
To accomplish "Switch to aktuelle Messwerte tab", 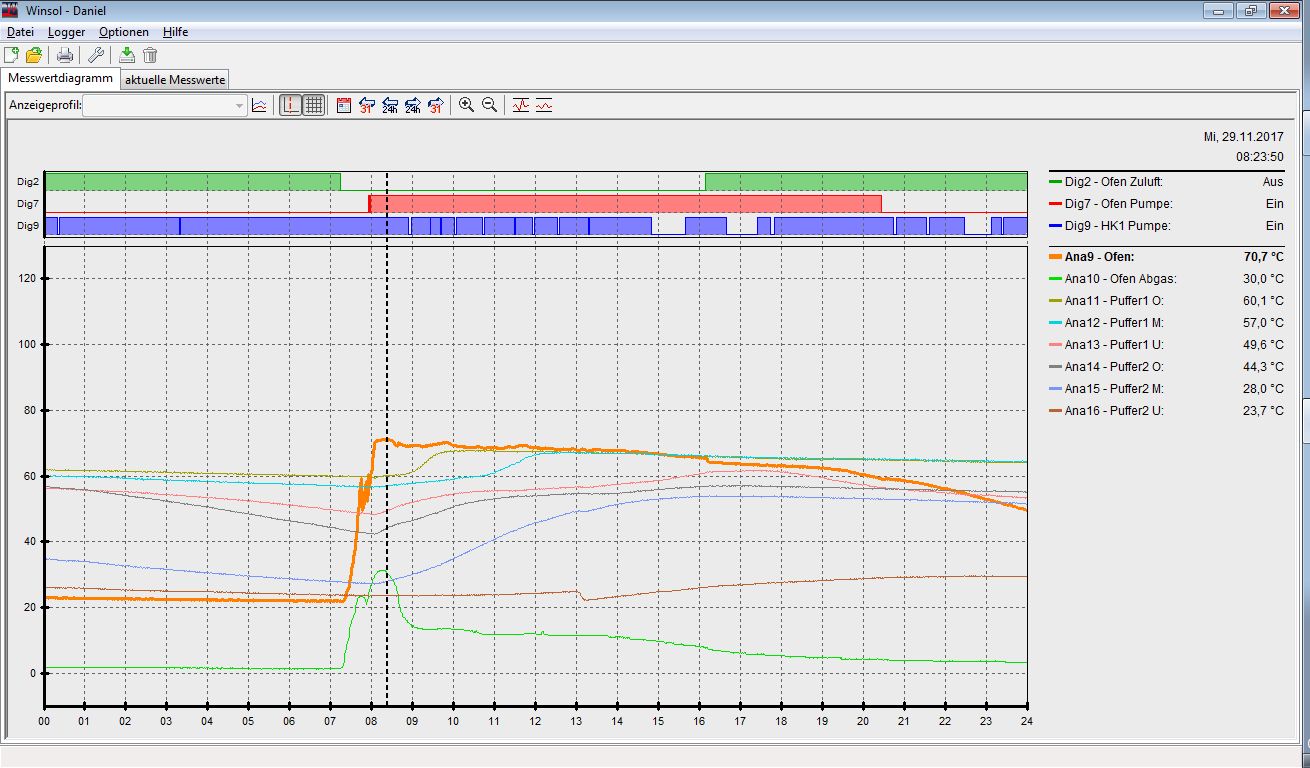I will pyautogui.click(x=176, y=80).
